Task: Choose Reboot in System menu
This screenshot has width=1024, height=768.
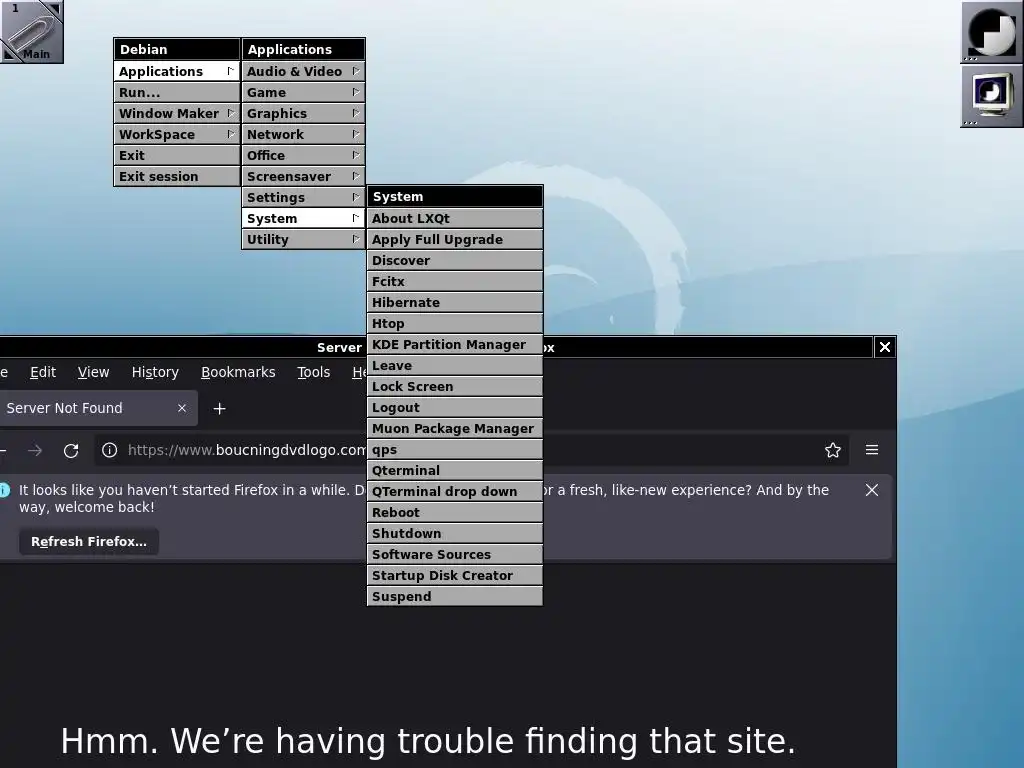Action: pyautogui.click(x=455, y=513)
